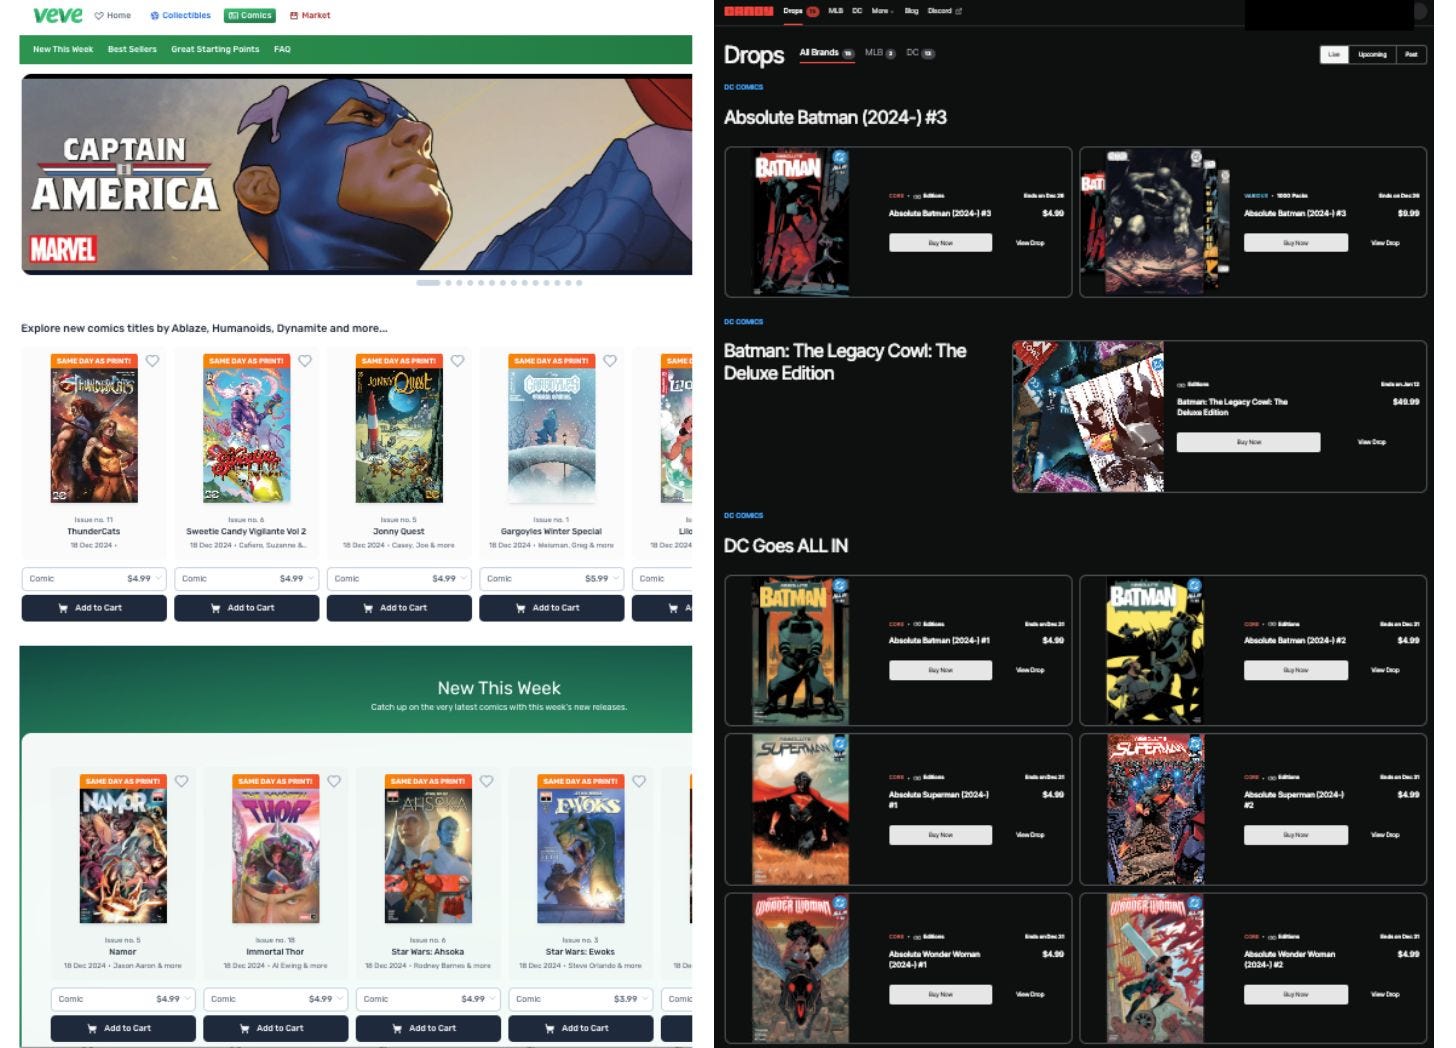The height and width of the screenshot is (1048, 1456).
Task: Expand Sweetie Candy Vigilante Comic price dropdown
Action: point(246,579)
